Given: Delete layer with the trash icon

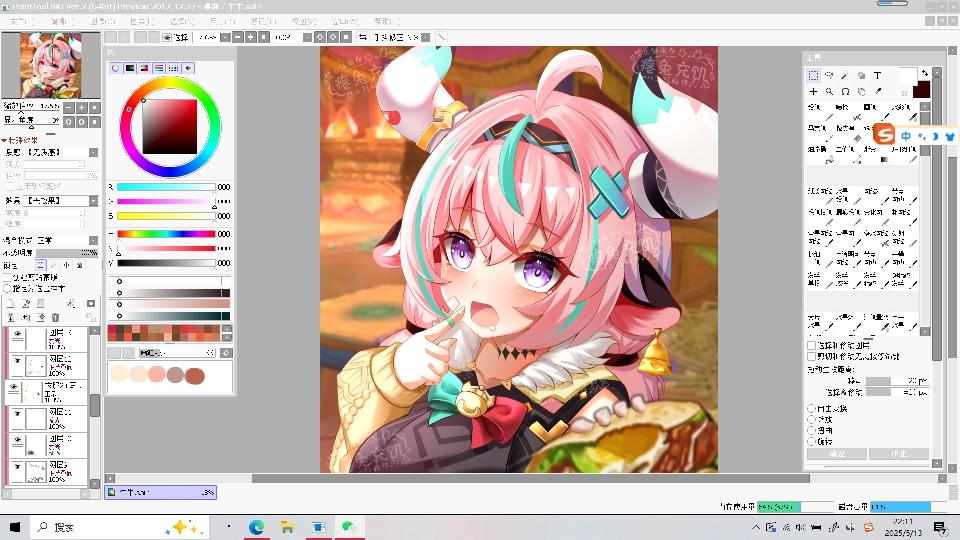Looking at the screenshot, I should [x=55, y=317].
